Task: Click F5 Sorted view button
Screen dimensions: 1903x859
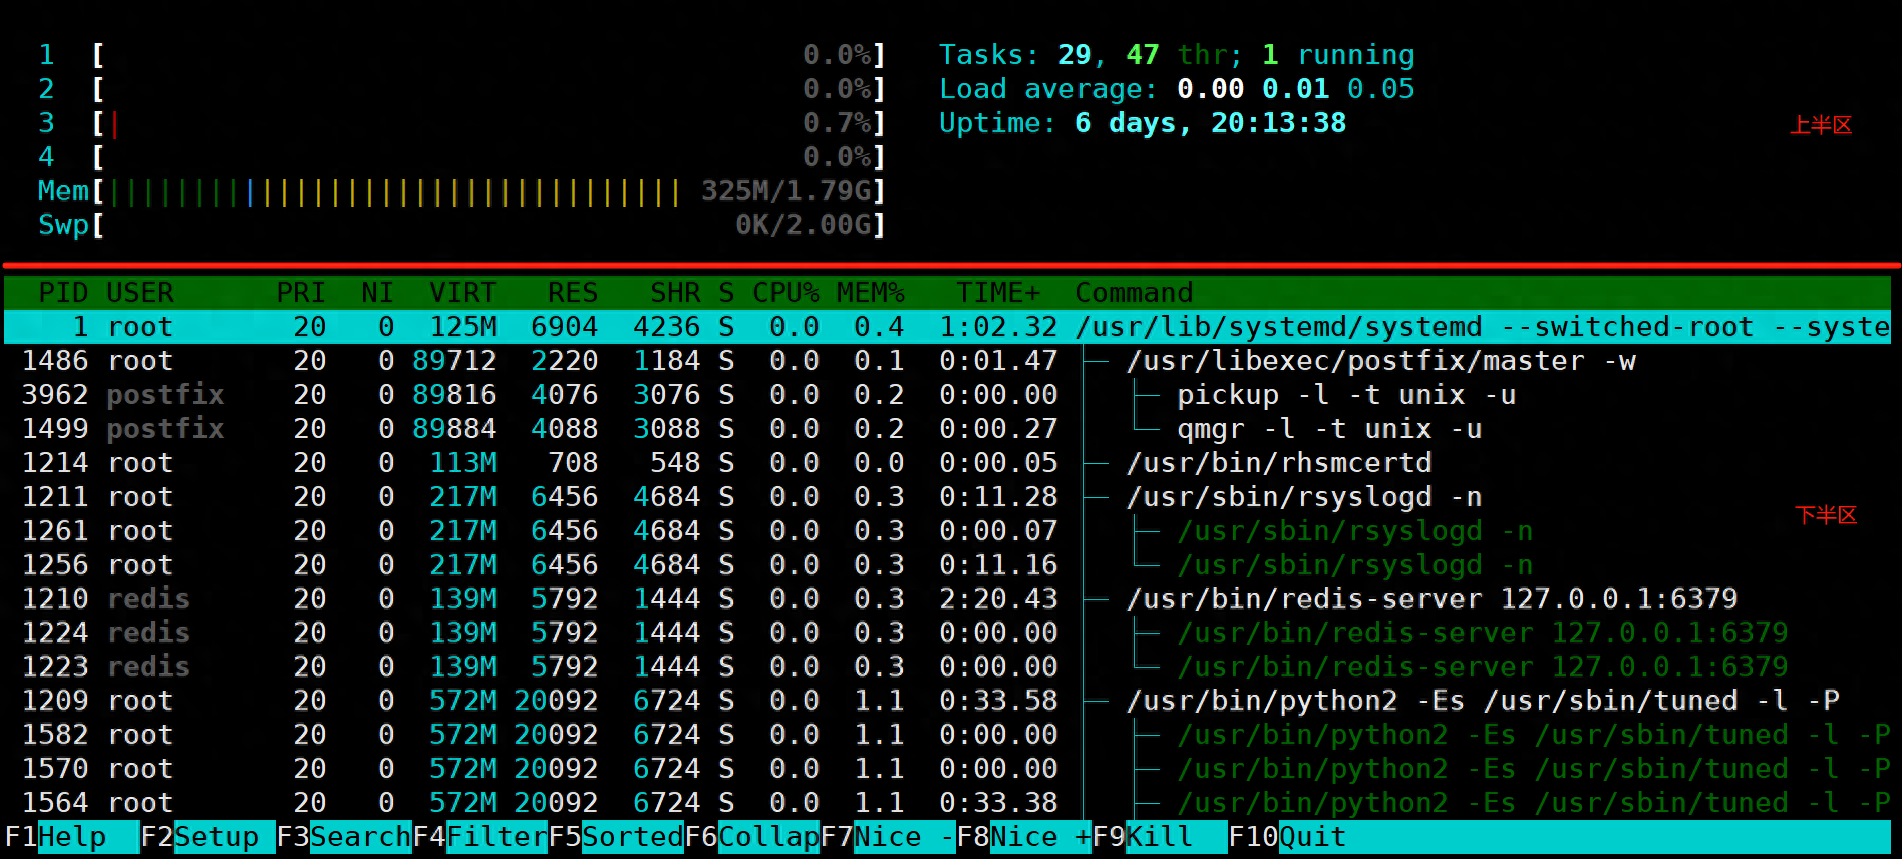Action: (615, 837)
